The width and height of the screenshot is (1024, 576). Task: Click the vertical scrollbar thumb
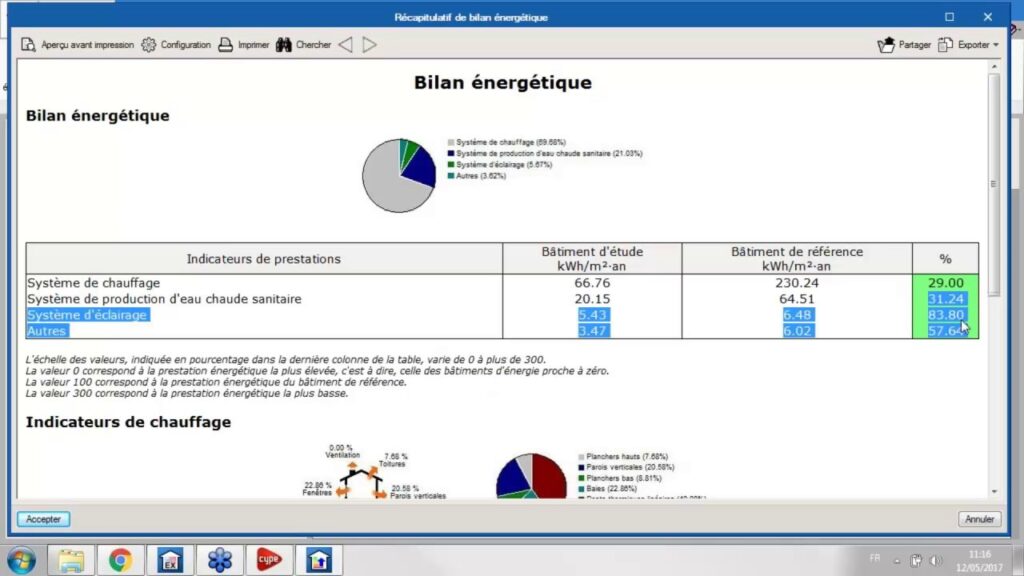point(993,180)
